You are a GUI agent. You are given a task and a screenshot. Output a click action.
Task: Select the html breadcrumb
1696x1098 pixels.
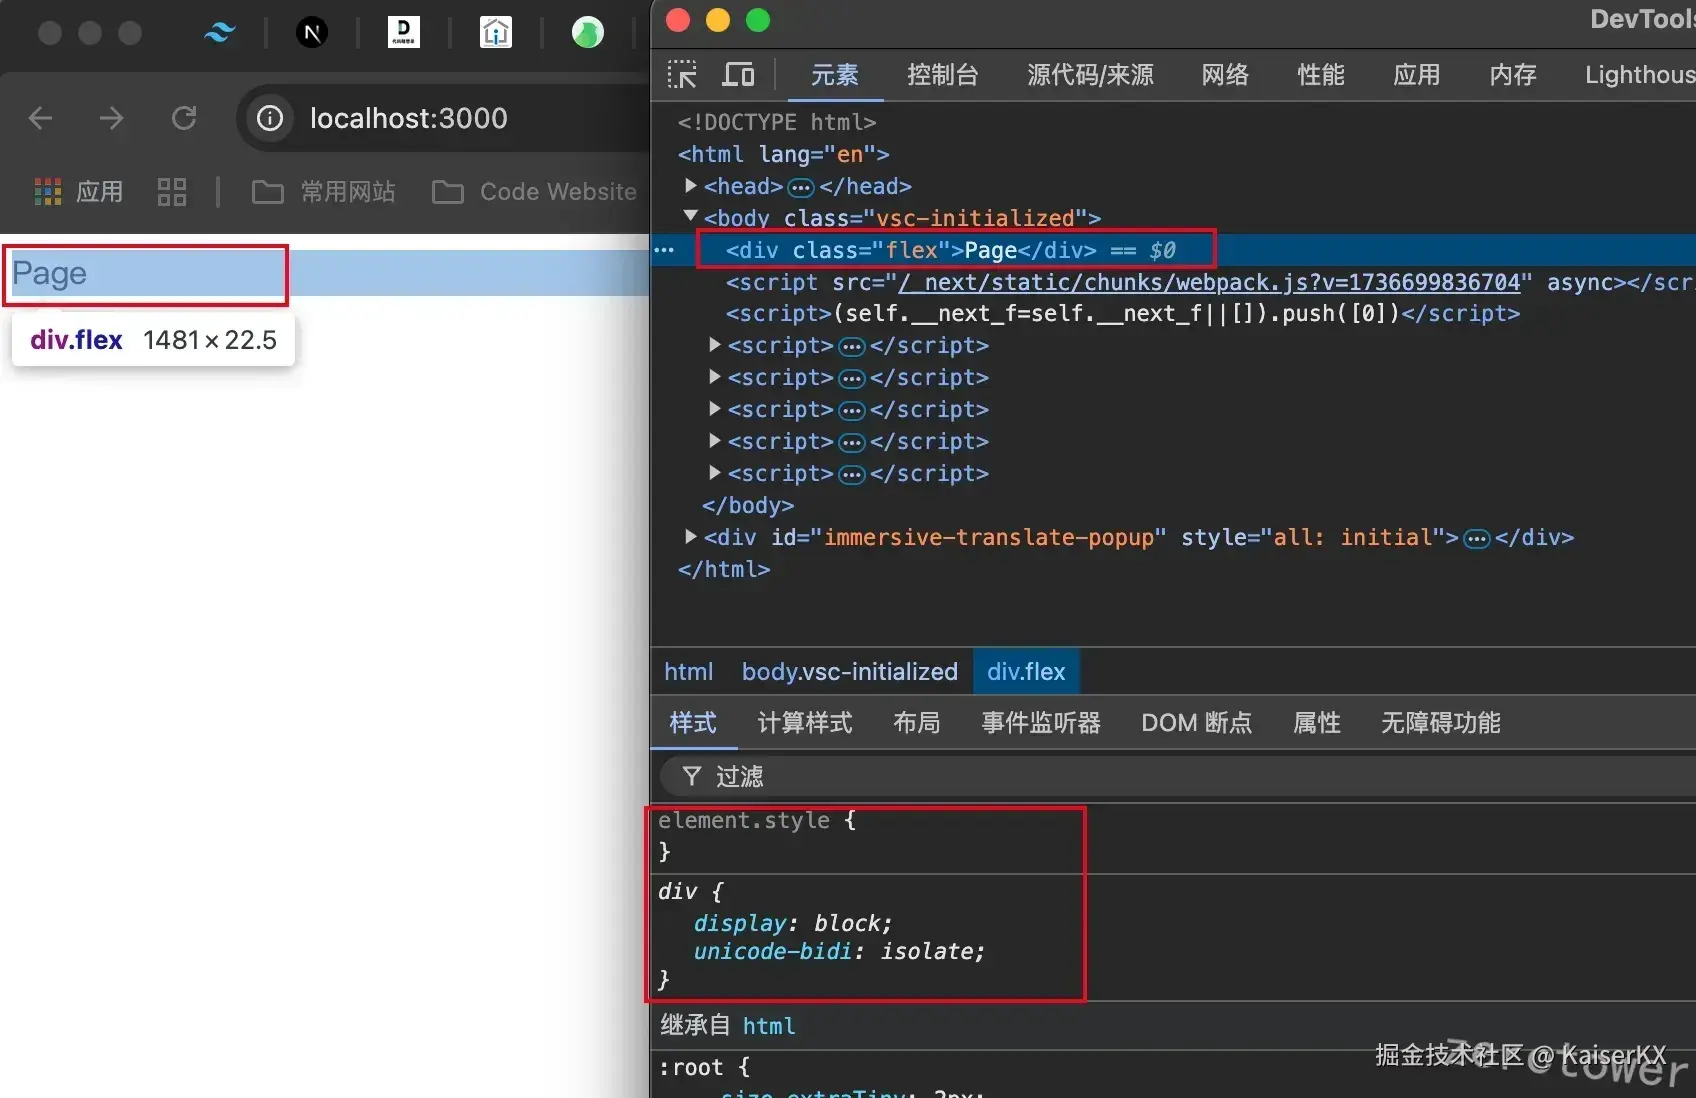pyautogui.click(x=689, y=672)
